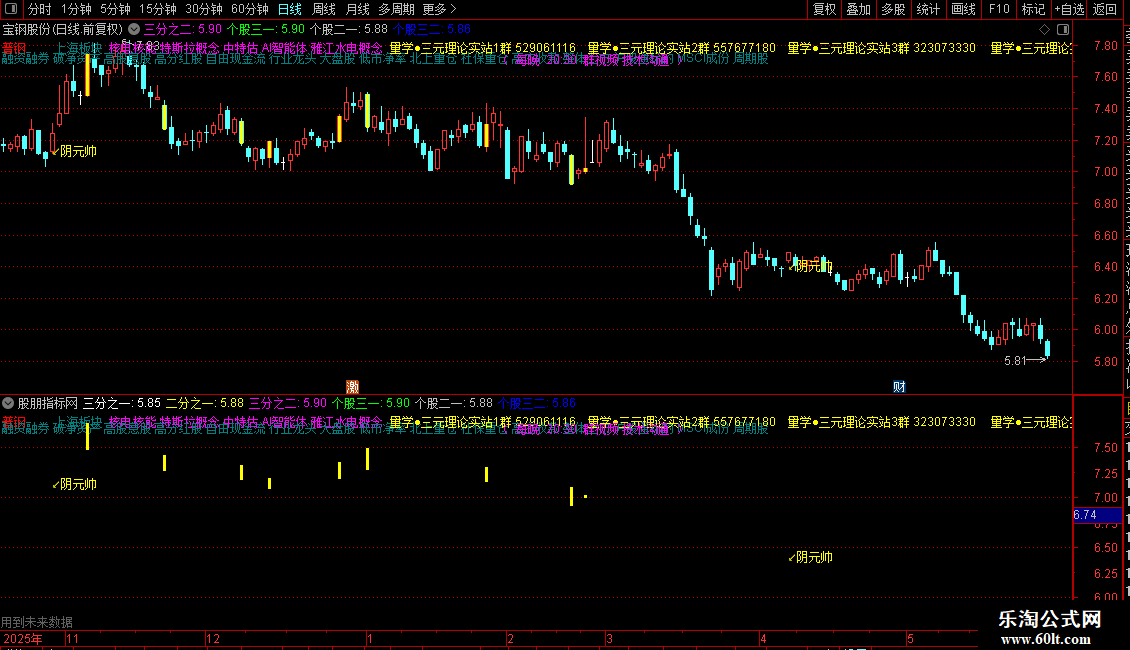
Task: Open the round dropdown beside 宝钢股份 title
Action: 134,30
